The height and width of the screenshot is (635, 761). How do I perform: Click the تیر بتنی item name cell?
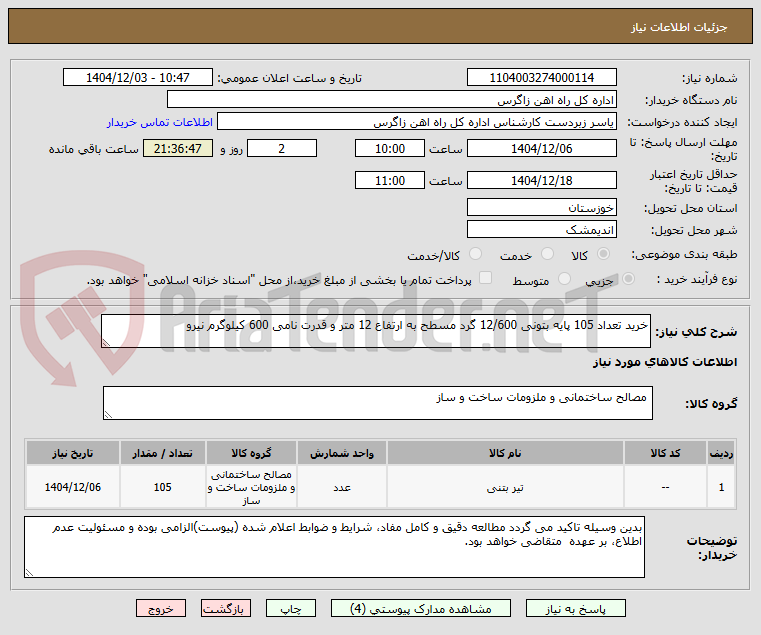[x=505, y=487]
